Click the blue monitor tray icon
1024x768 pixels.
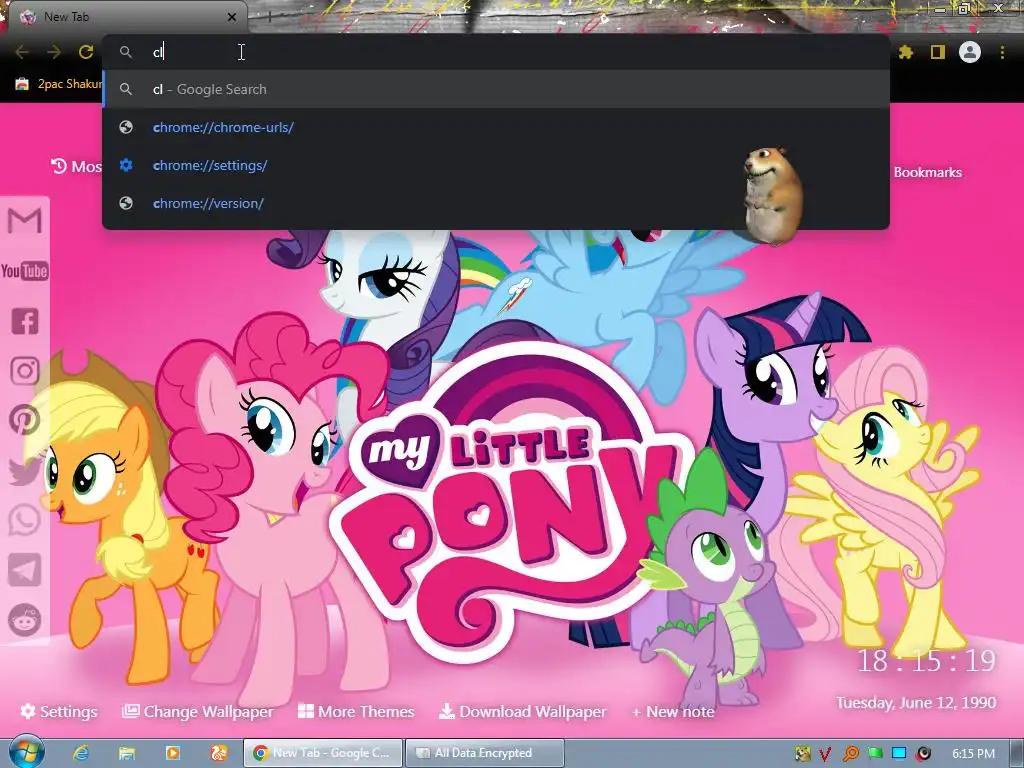click(x=899, y=754)
